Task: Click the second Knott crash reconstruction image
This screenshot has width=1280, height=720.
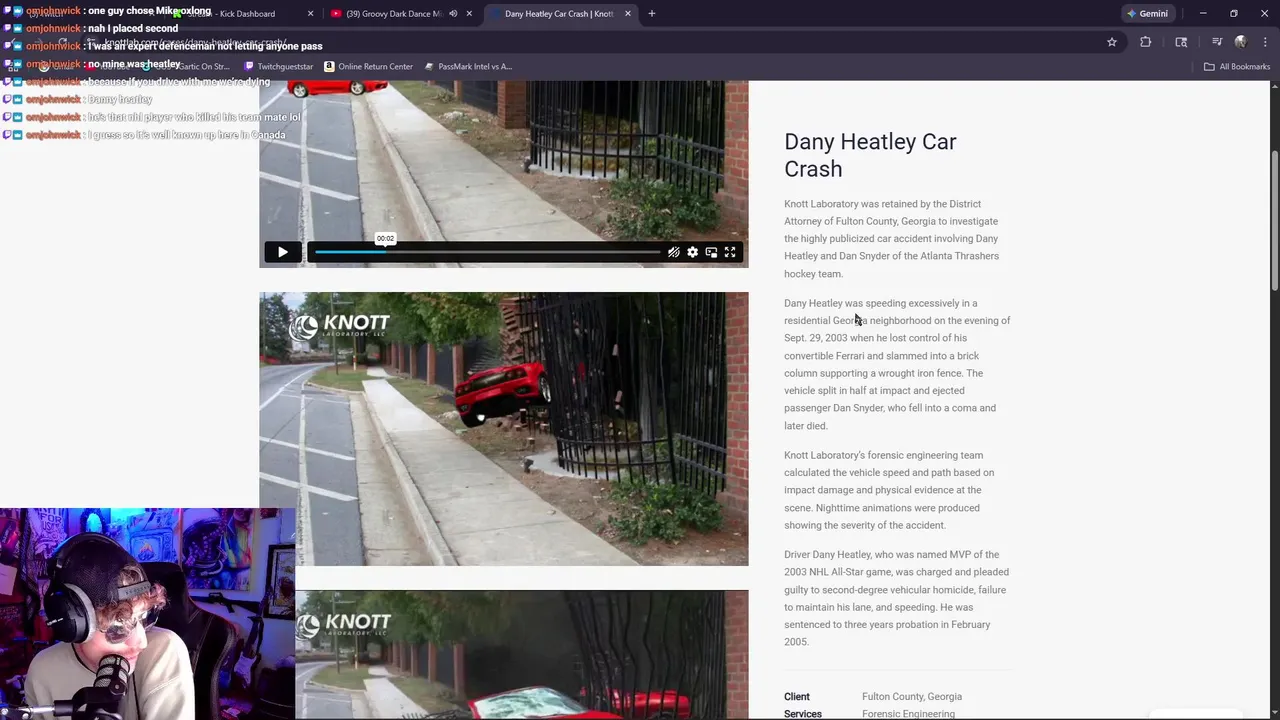Action: click(x=504, y=429)
